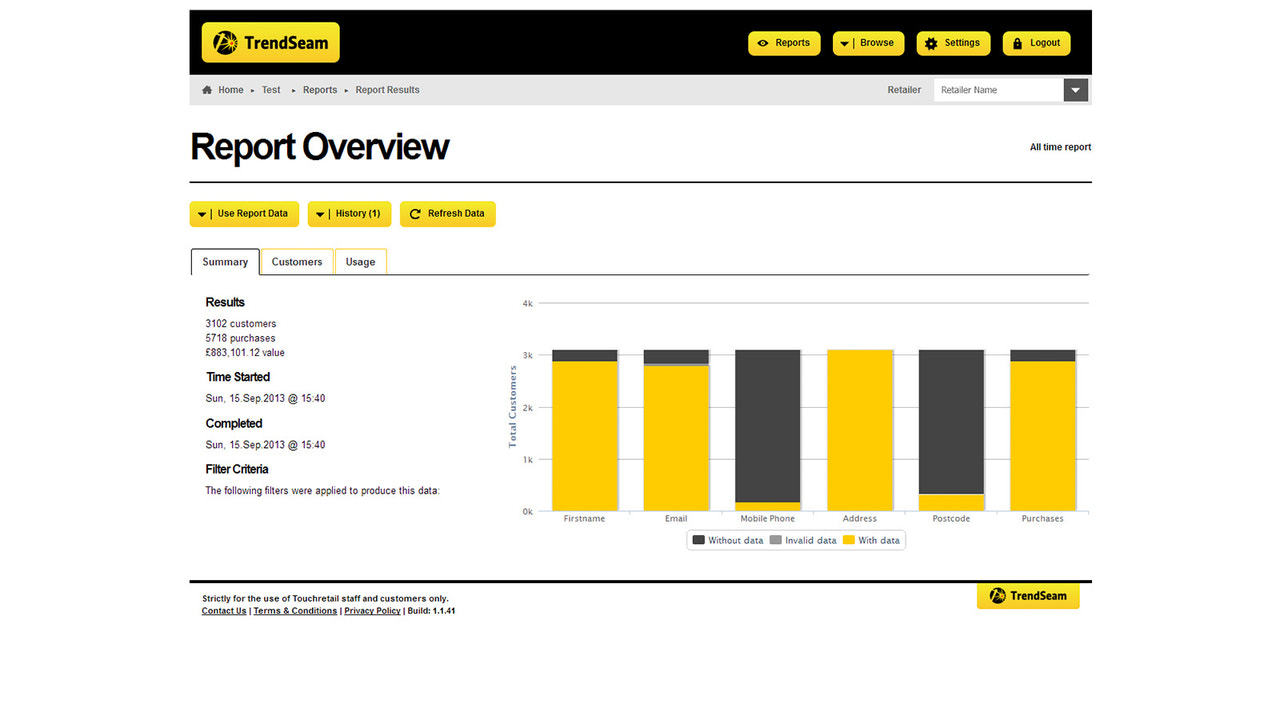Viewport: 1280px width, 720px height.
Task: Open the Use Report Data dropdown
Action: [x=204, y=213]
